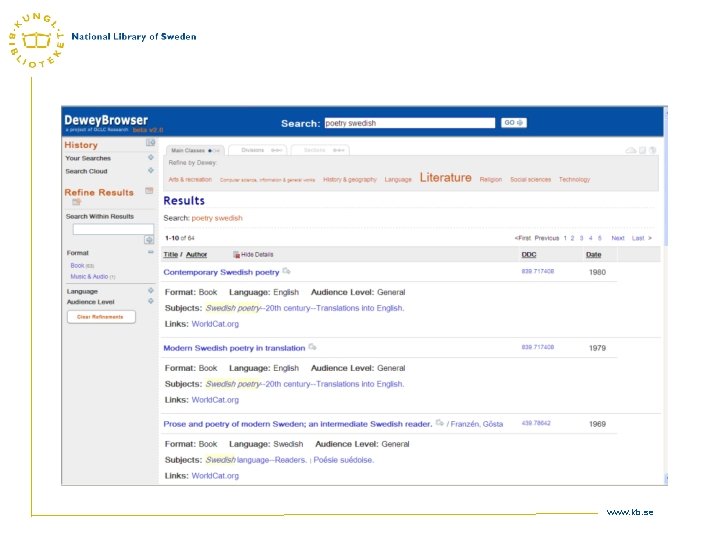Refine by Social sciences class
Viewport: 720px width, 540px height.
[x=530, y=180]
